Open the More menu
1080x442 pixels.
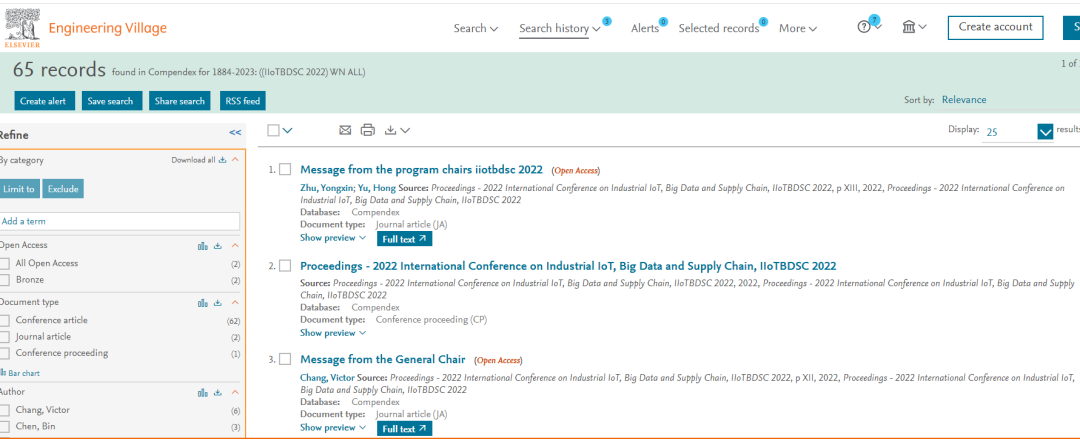pyautogui.click(x=798, y=28)
